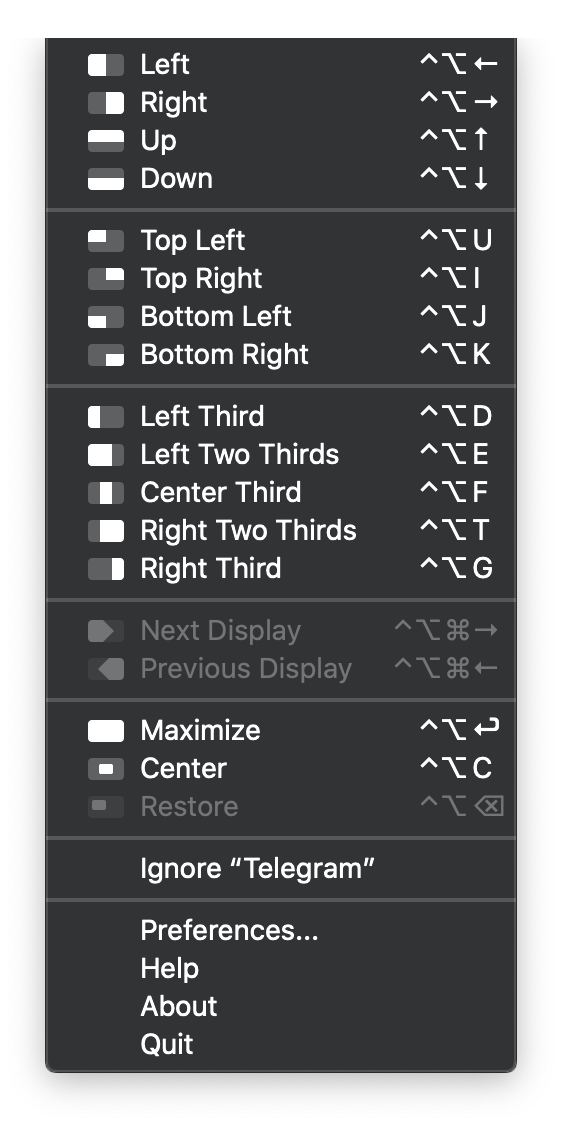The width and height of the screenshot is (562, 1126).
Task: Click the Center Third layout icon
Action: [x=106, y=493]
